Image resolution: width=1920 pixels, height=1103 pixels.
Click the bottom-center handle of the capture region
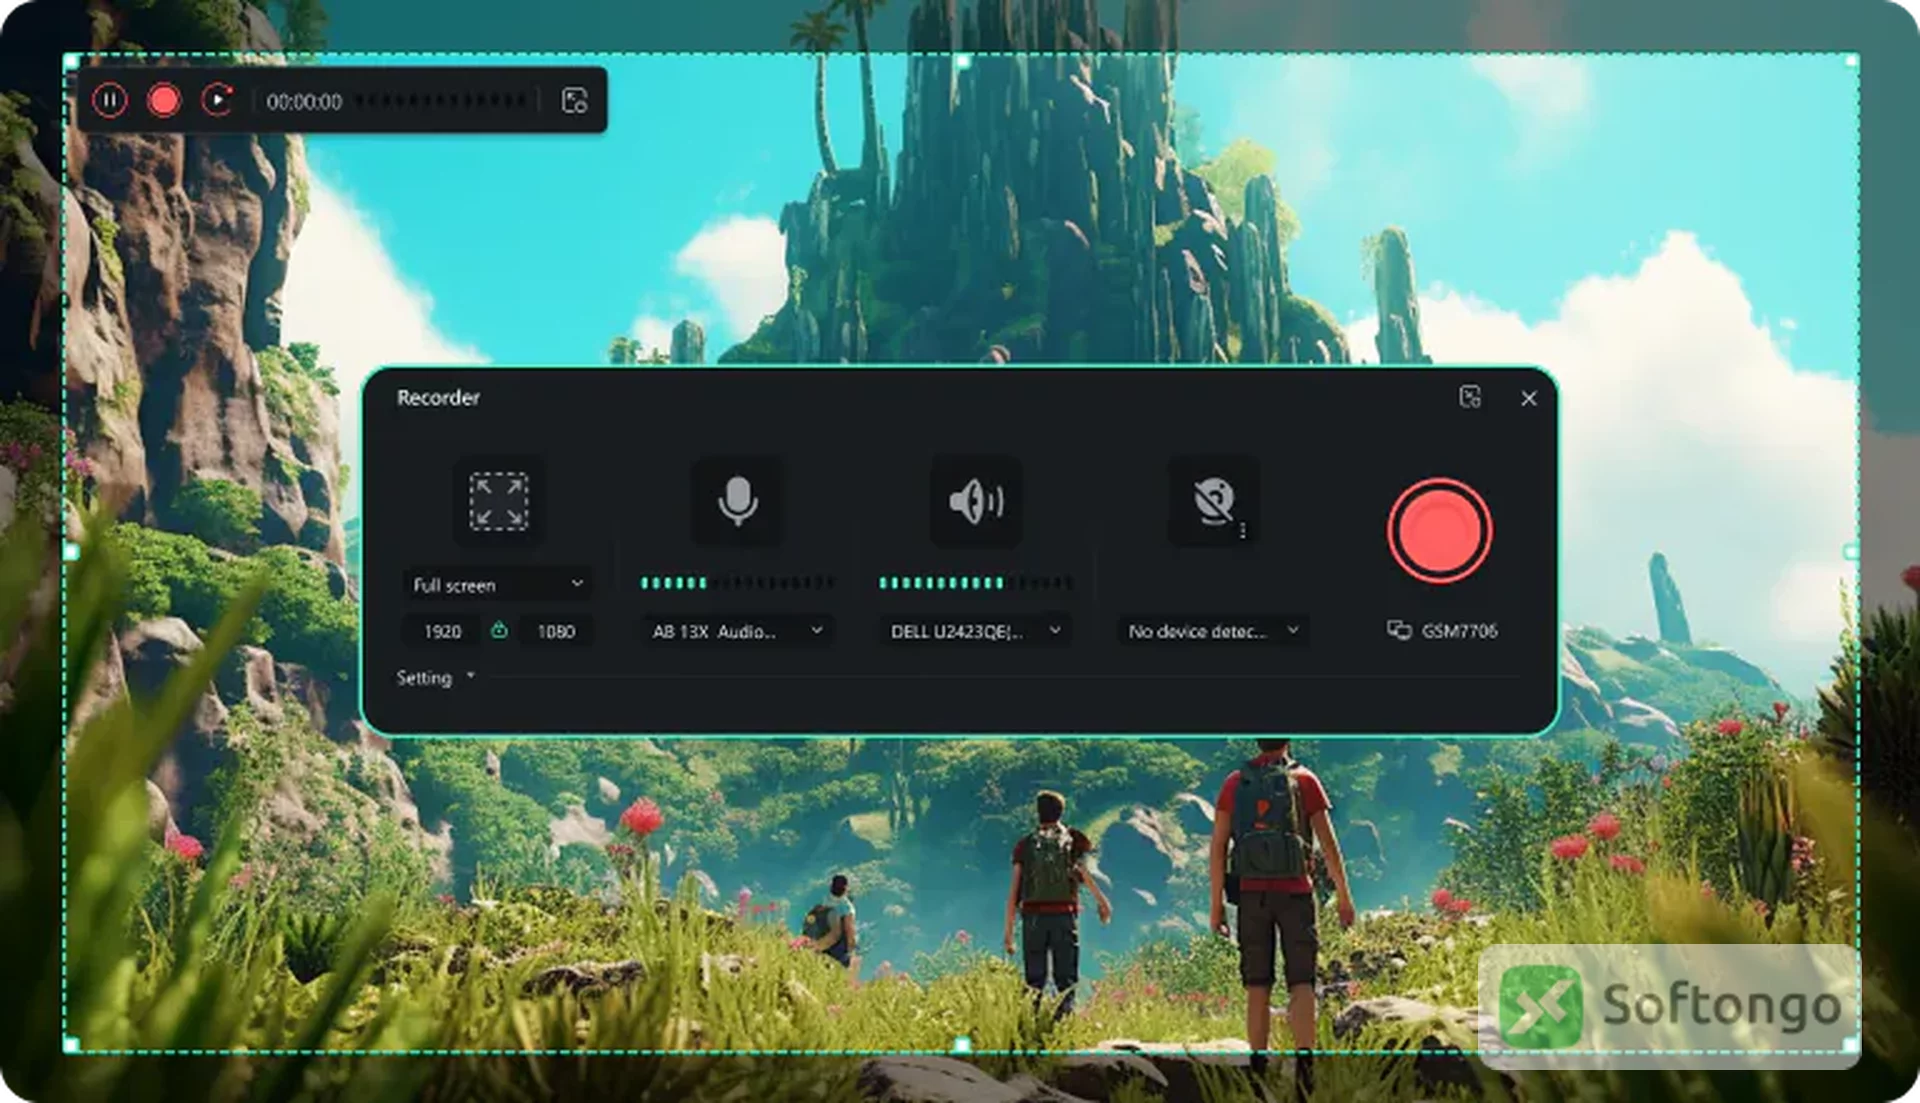(x=961, y=1045)
